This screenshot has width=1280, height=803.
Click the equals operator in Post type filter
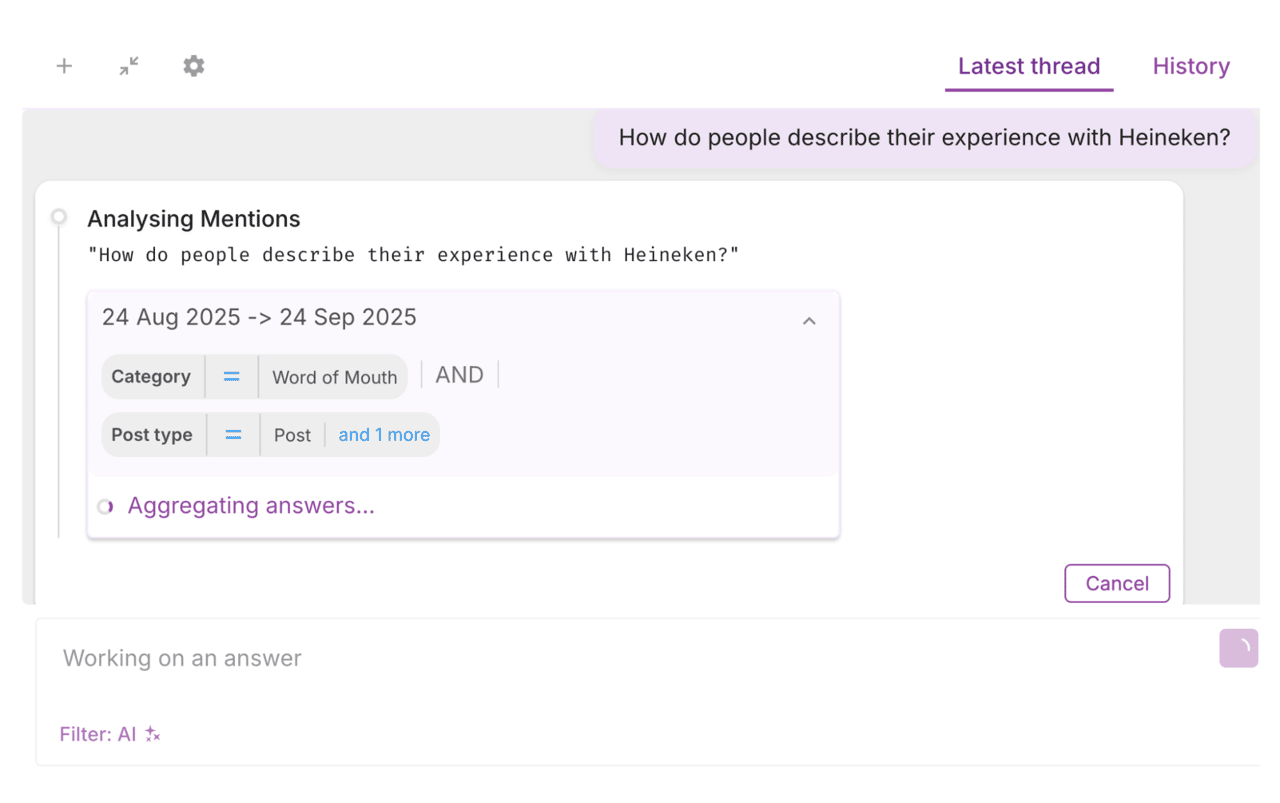[x=233, y=435]
